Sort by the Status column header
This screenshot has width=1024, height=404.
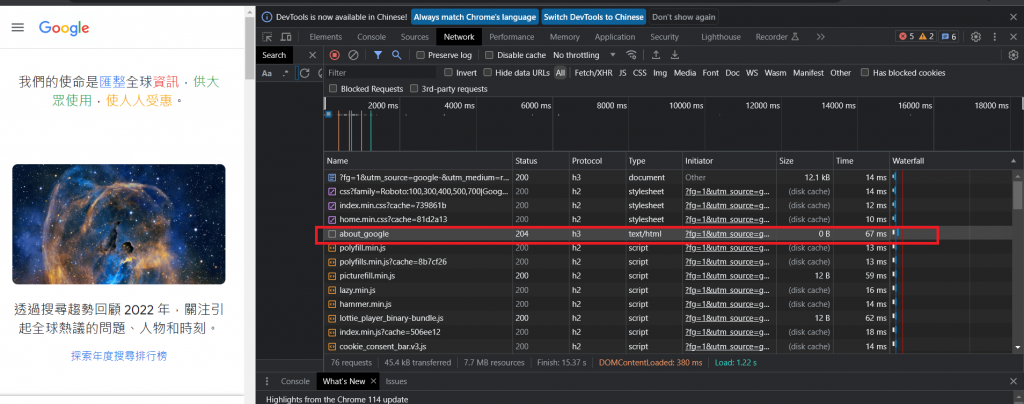click(540, 161)
